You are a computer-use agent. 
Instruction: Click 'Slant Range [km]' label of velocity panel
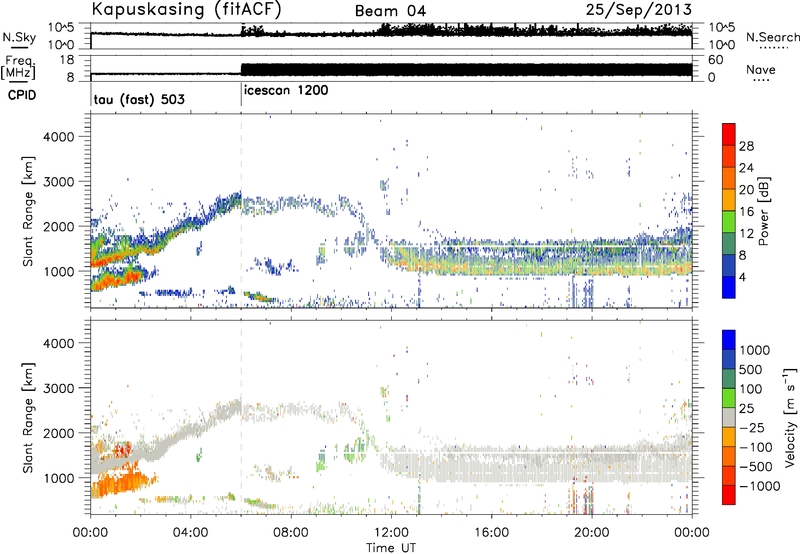tap(29, 418)
